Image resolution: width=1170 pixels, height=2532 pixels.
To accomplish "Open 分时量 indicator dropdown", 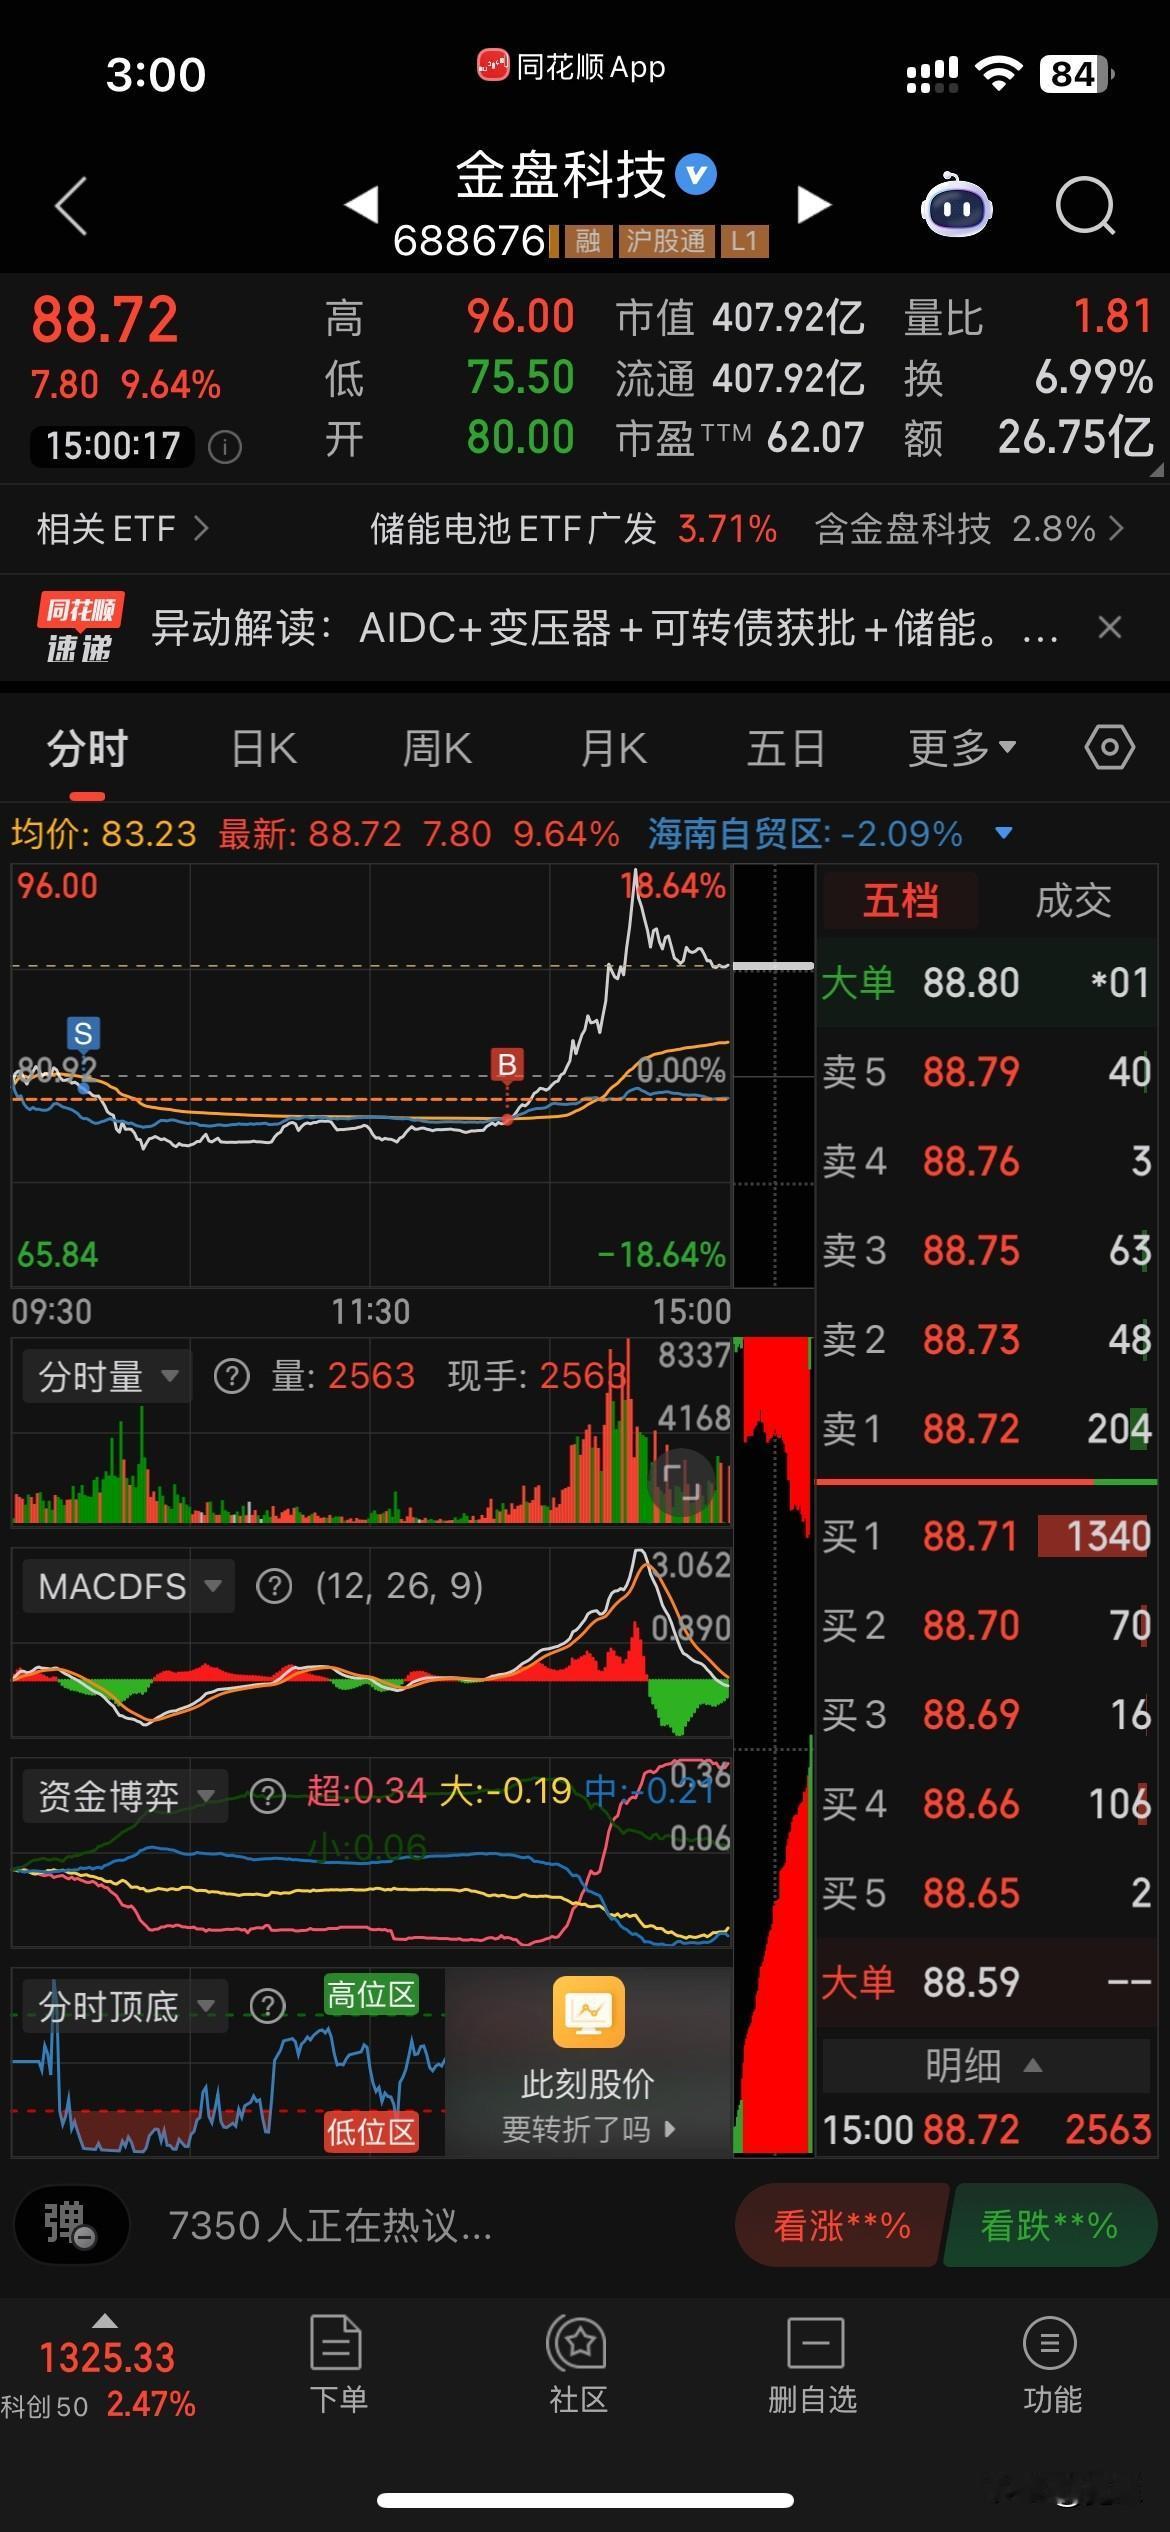I will 108,1377.
